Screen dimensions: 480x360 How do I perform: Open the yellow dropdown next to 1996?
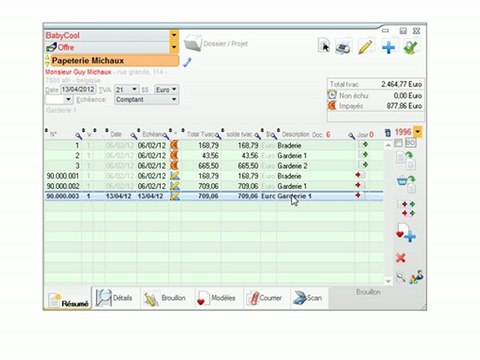coord(417,132)
